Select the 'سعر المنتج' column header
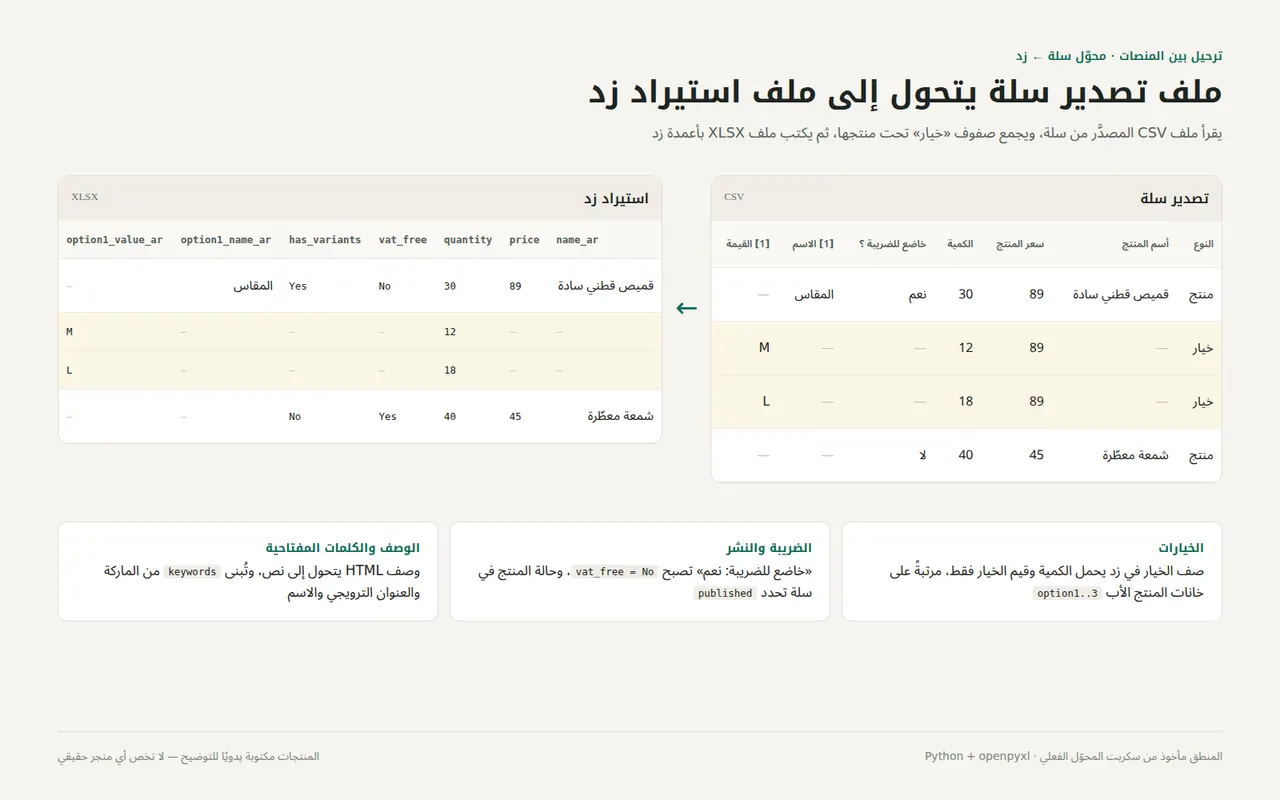 pyautogui.click(x=1020, y=244)
